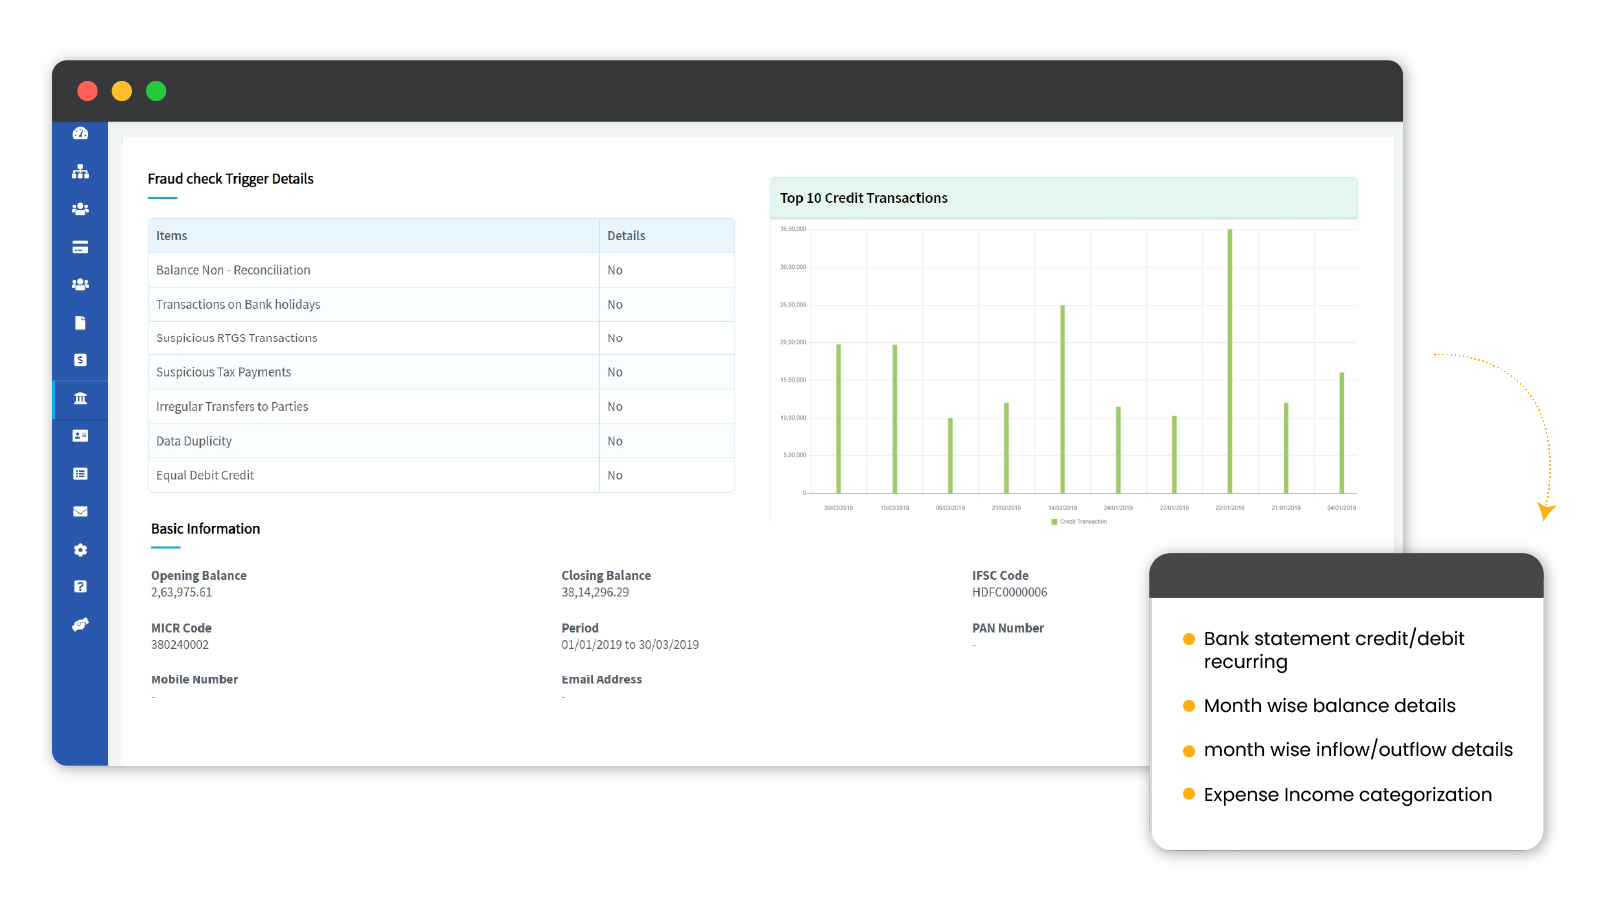Click the 35,00,000 y-axis label
This screenshot has height=901, width=1600.
pos(793,229)
